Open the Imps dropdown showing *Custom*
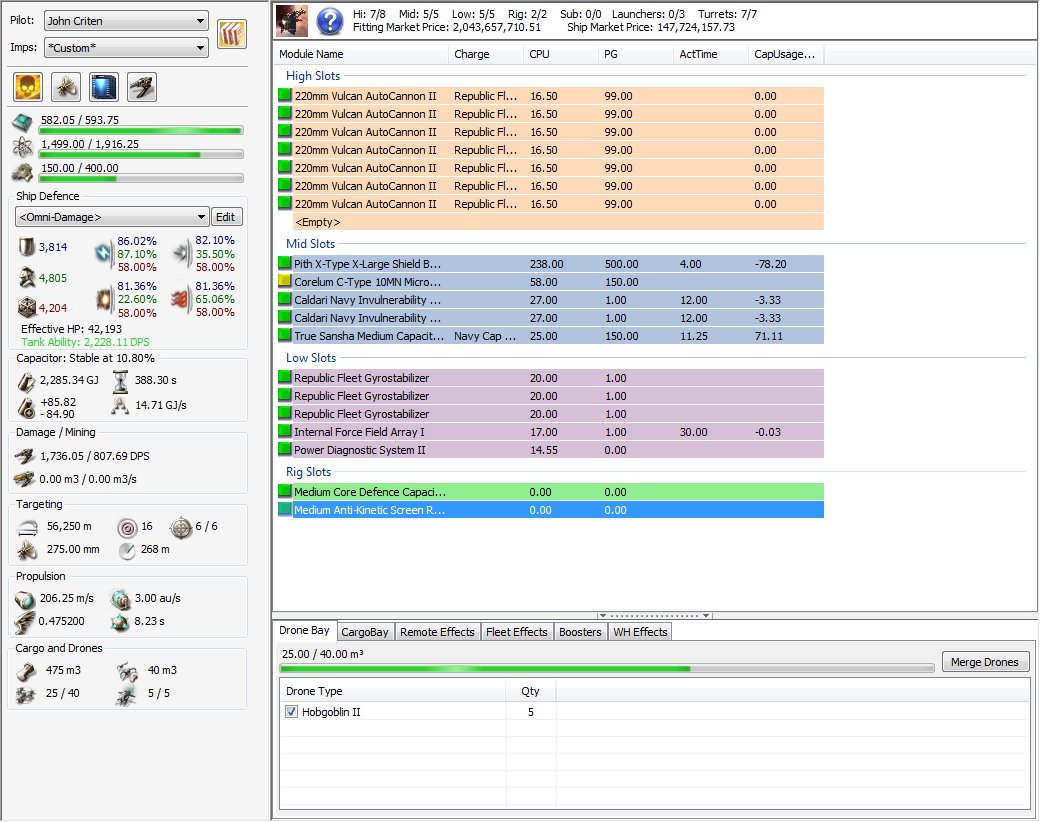The height and width of the screenshot is (822, 1040). click(126, 48)
